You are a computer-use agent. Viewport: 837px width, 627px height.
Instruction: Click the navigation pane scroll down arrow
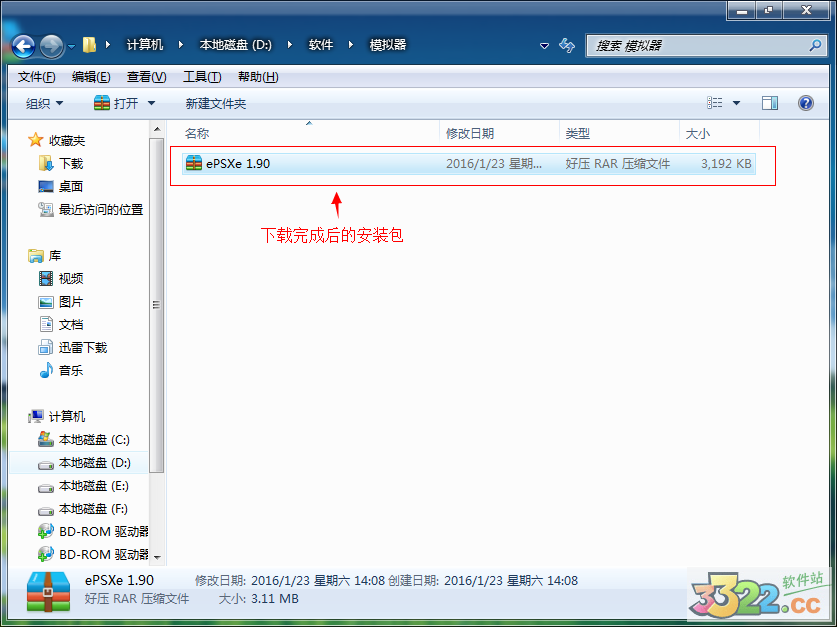pos(156,557)
